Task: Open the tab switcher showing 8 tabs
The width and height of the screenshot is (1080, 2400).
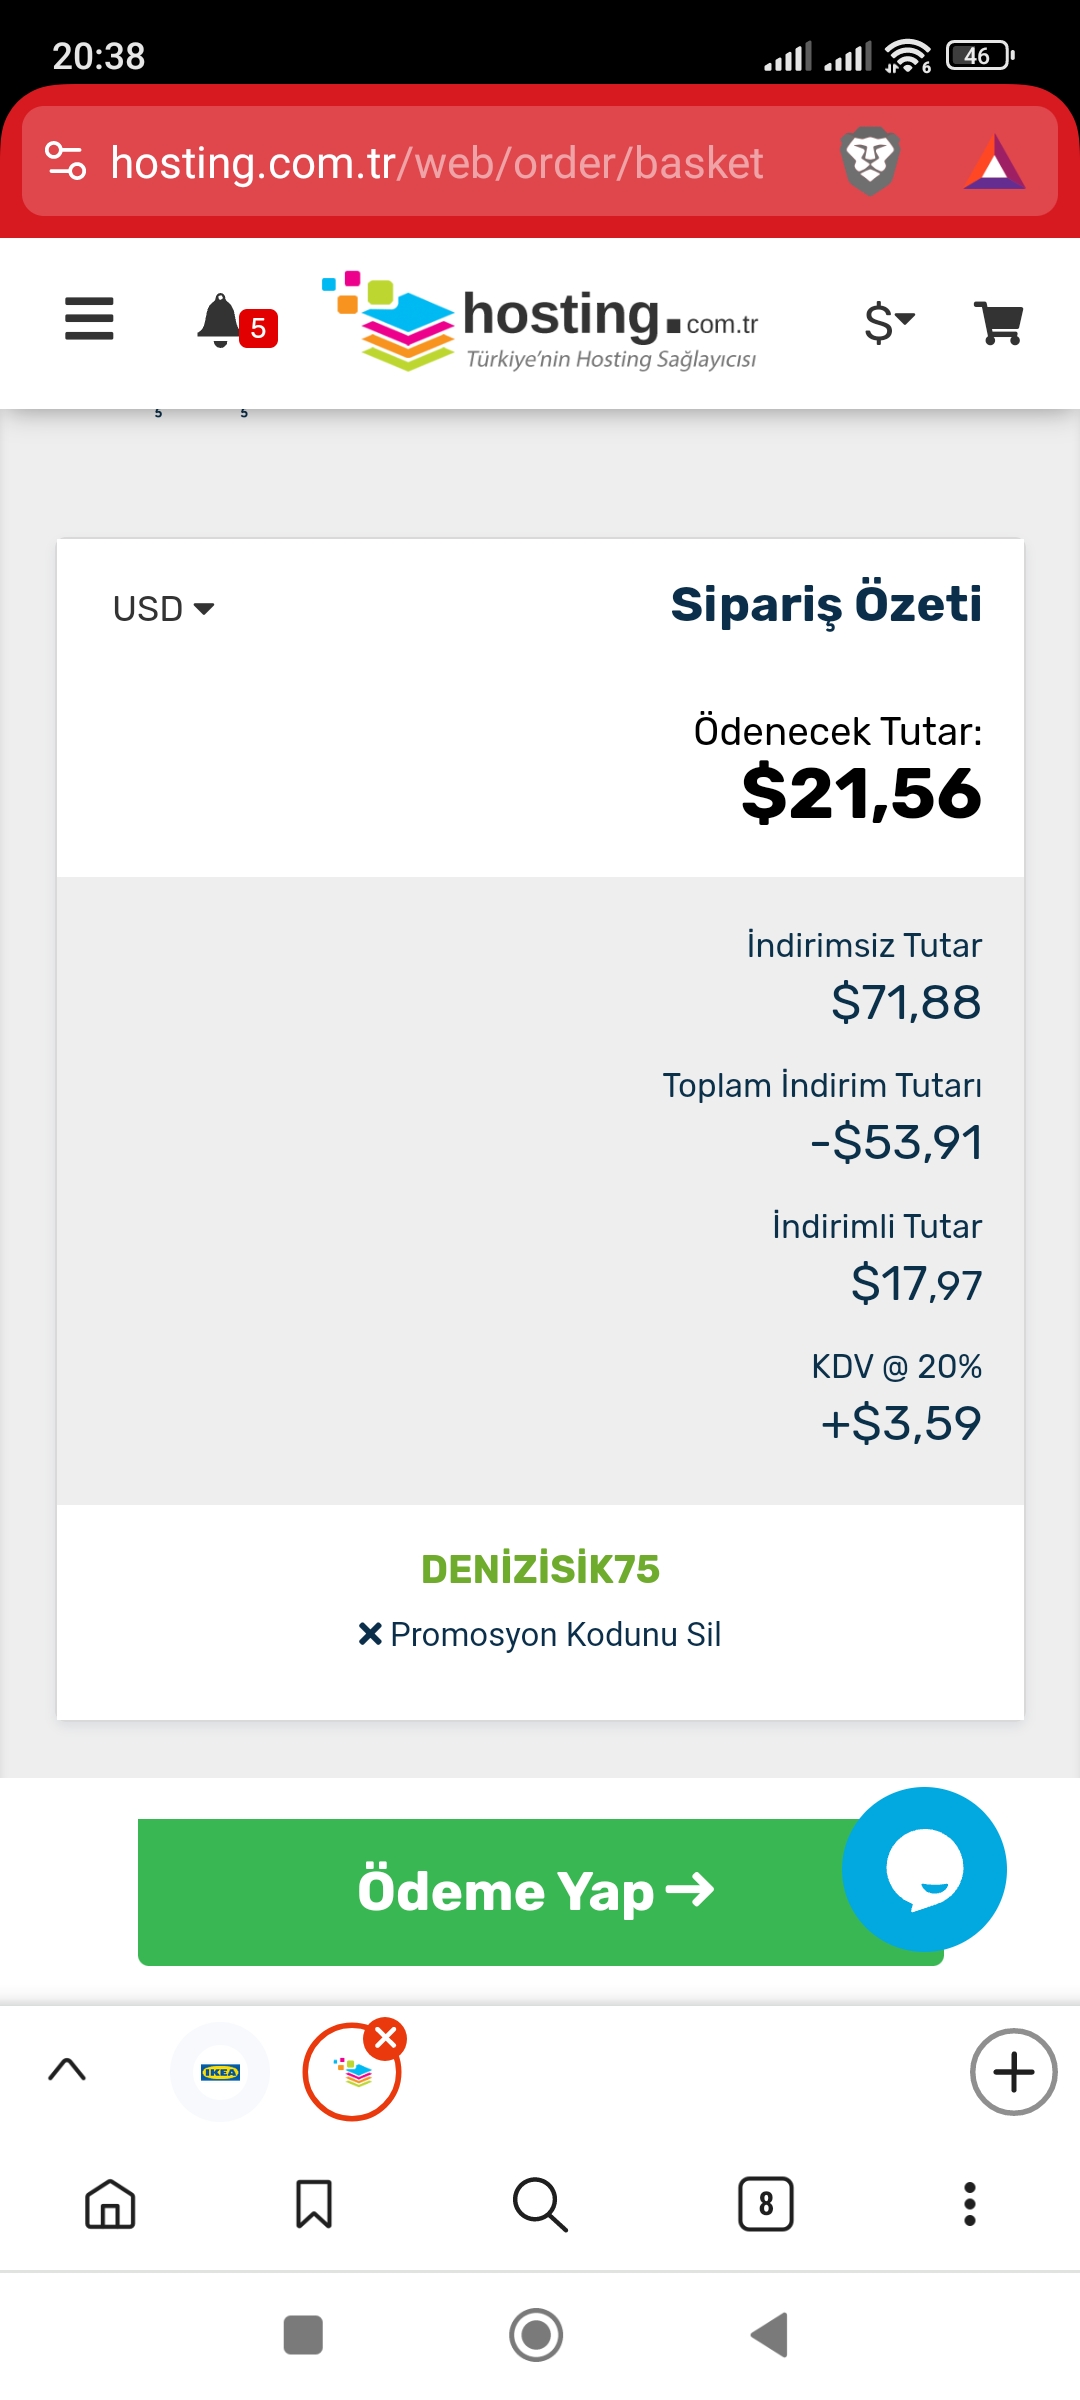Action: click(766, 2204)
